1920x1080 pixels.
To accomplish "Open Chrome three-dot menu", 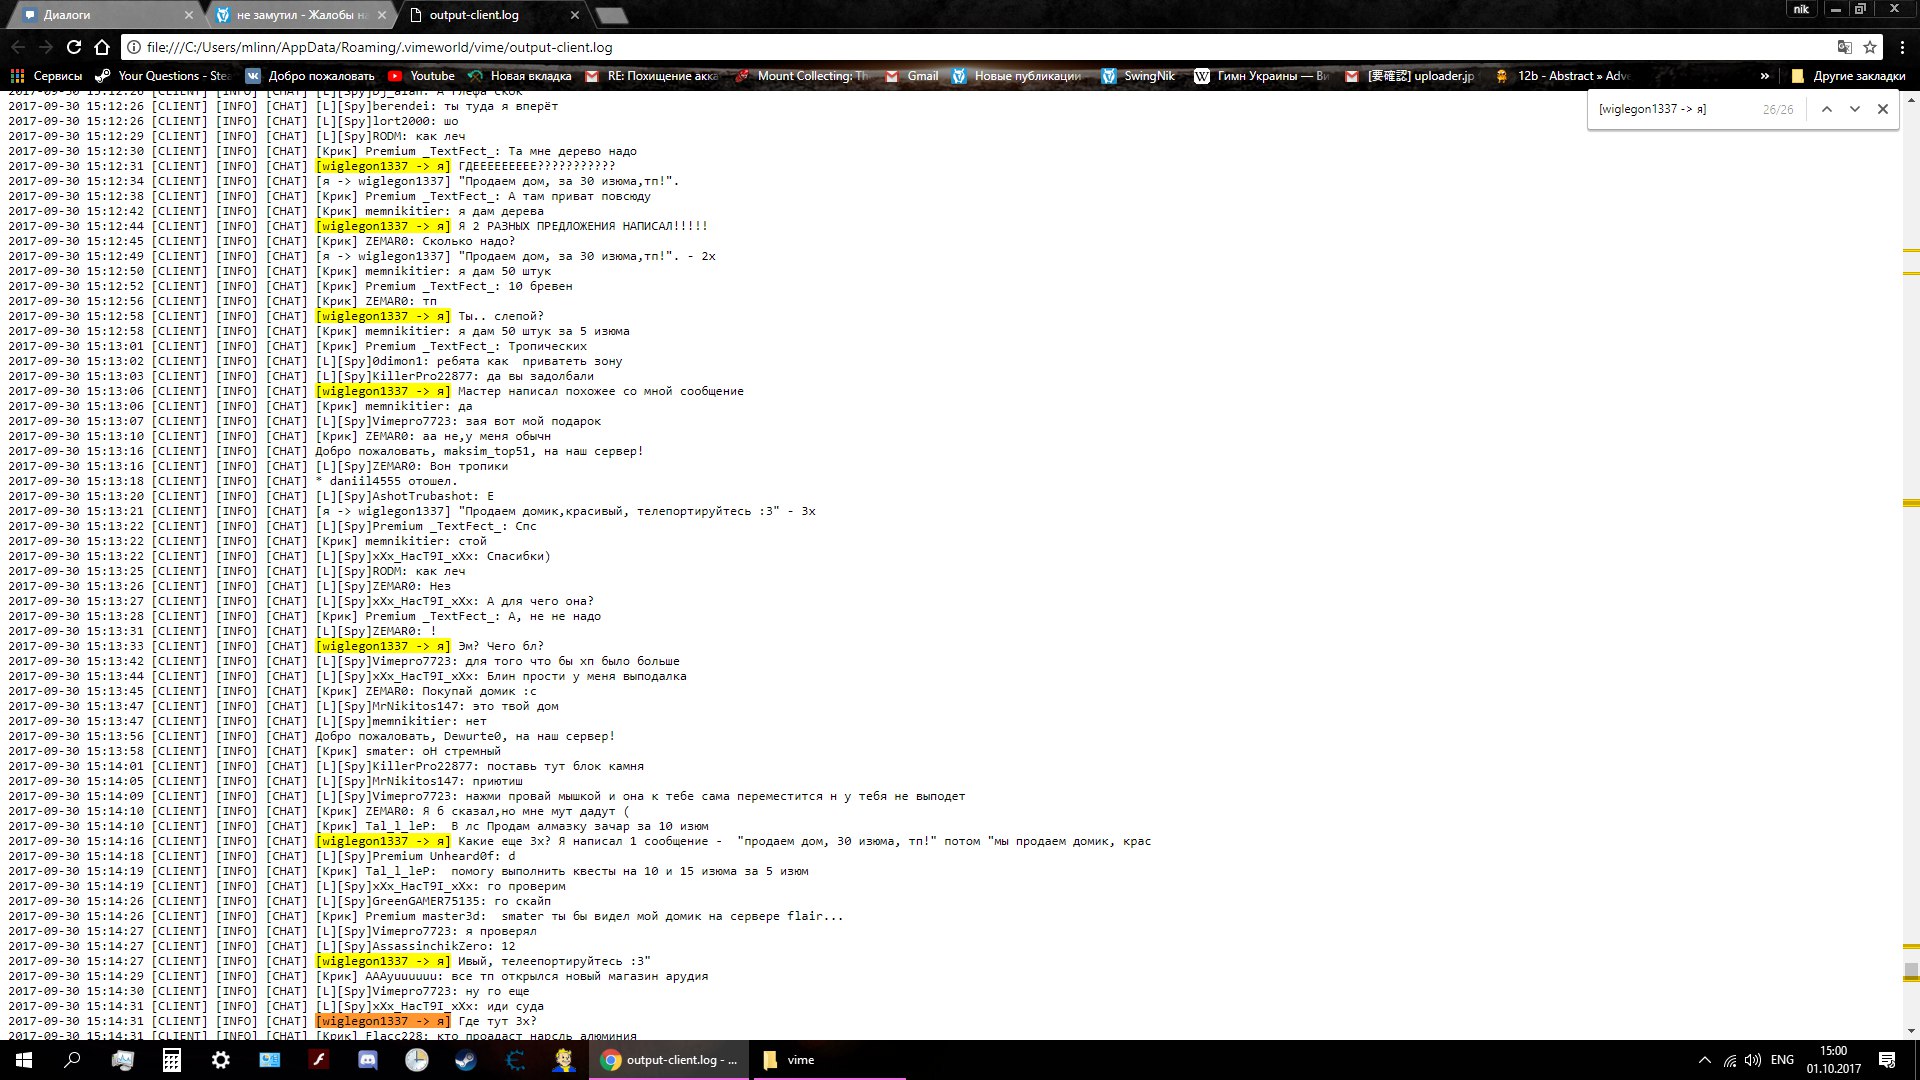I will tap(1902, 47).
